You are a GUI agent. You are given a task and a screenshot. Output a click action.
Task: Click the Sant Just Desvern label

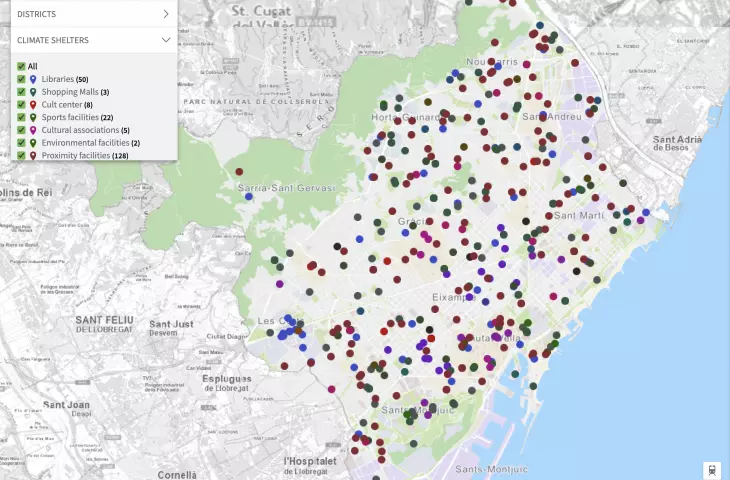(171, 328)
